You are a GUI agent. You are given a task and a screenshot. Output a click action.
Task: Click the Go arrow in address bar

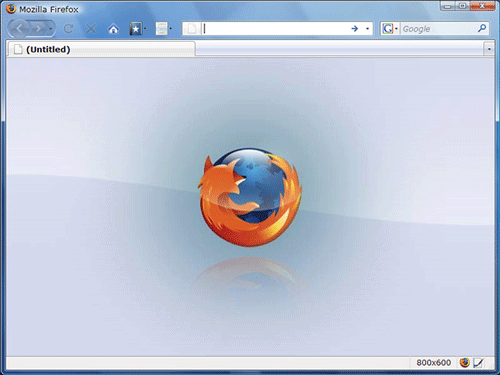click(x=355, y=29)
